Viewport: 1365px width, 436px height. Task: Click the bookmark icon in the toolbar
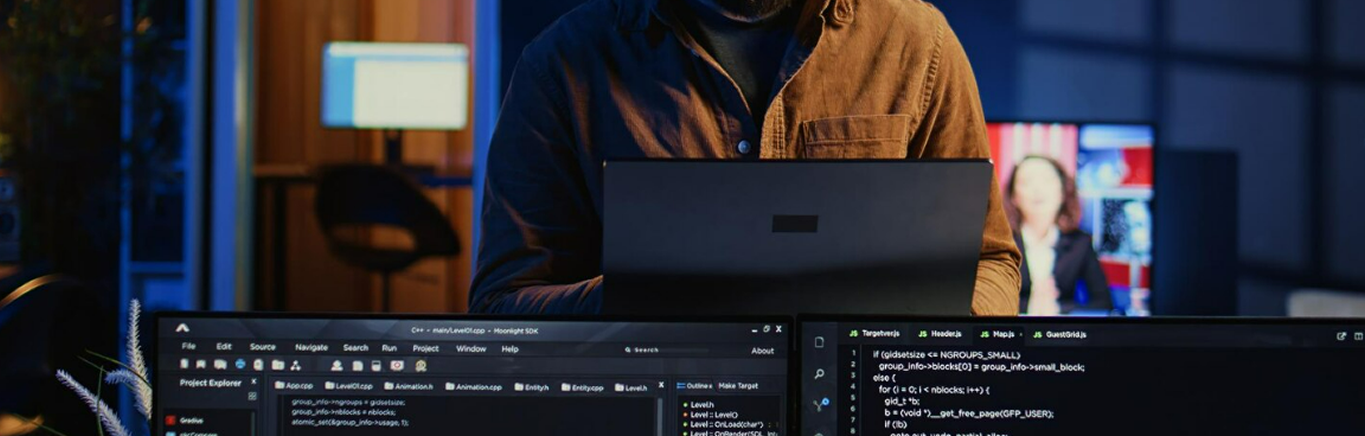click(x=200, y=365)
